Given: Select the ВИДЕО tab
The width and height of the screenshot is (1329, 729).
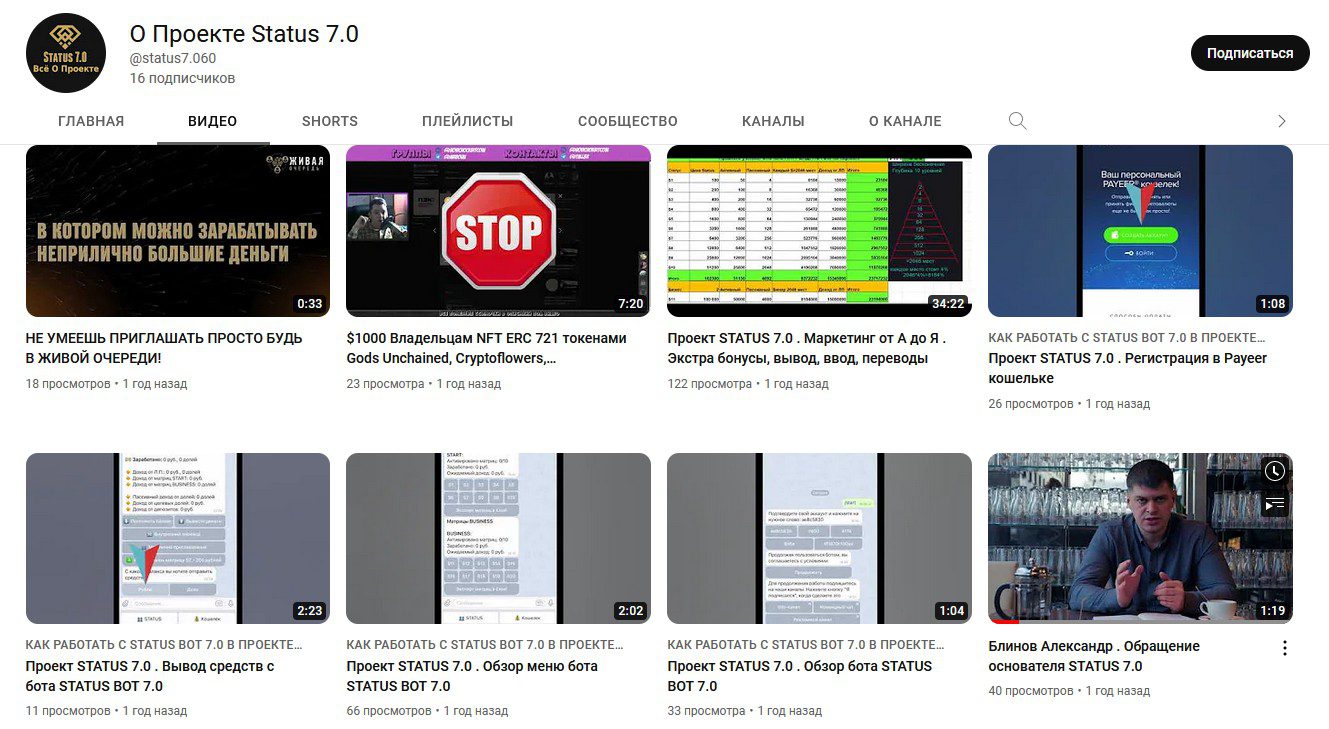Looking at the screenshot, I should pos(213,121).
